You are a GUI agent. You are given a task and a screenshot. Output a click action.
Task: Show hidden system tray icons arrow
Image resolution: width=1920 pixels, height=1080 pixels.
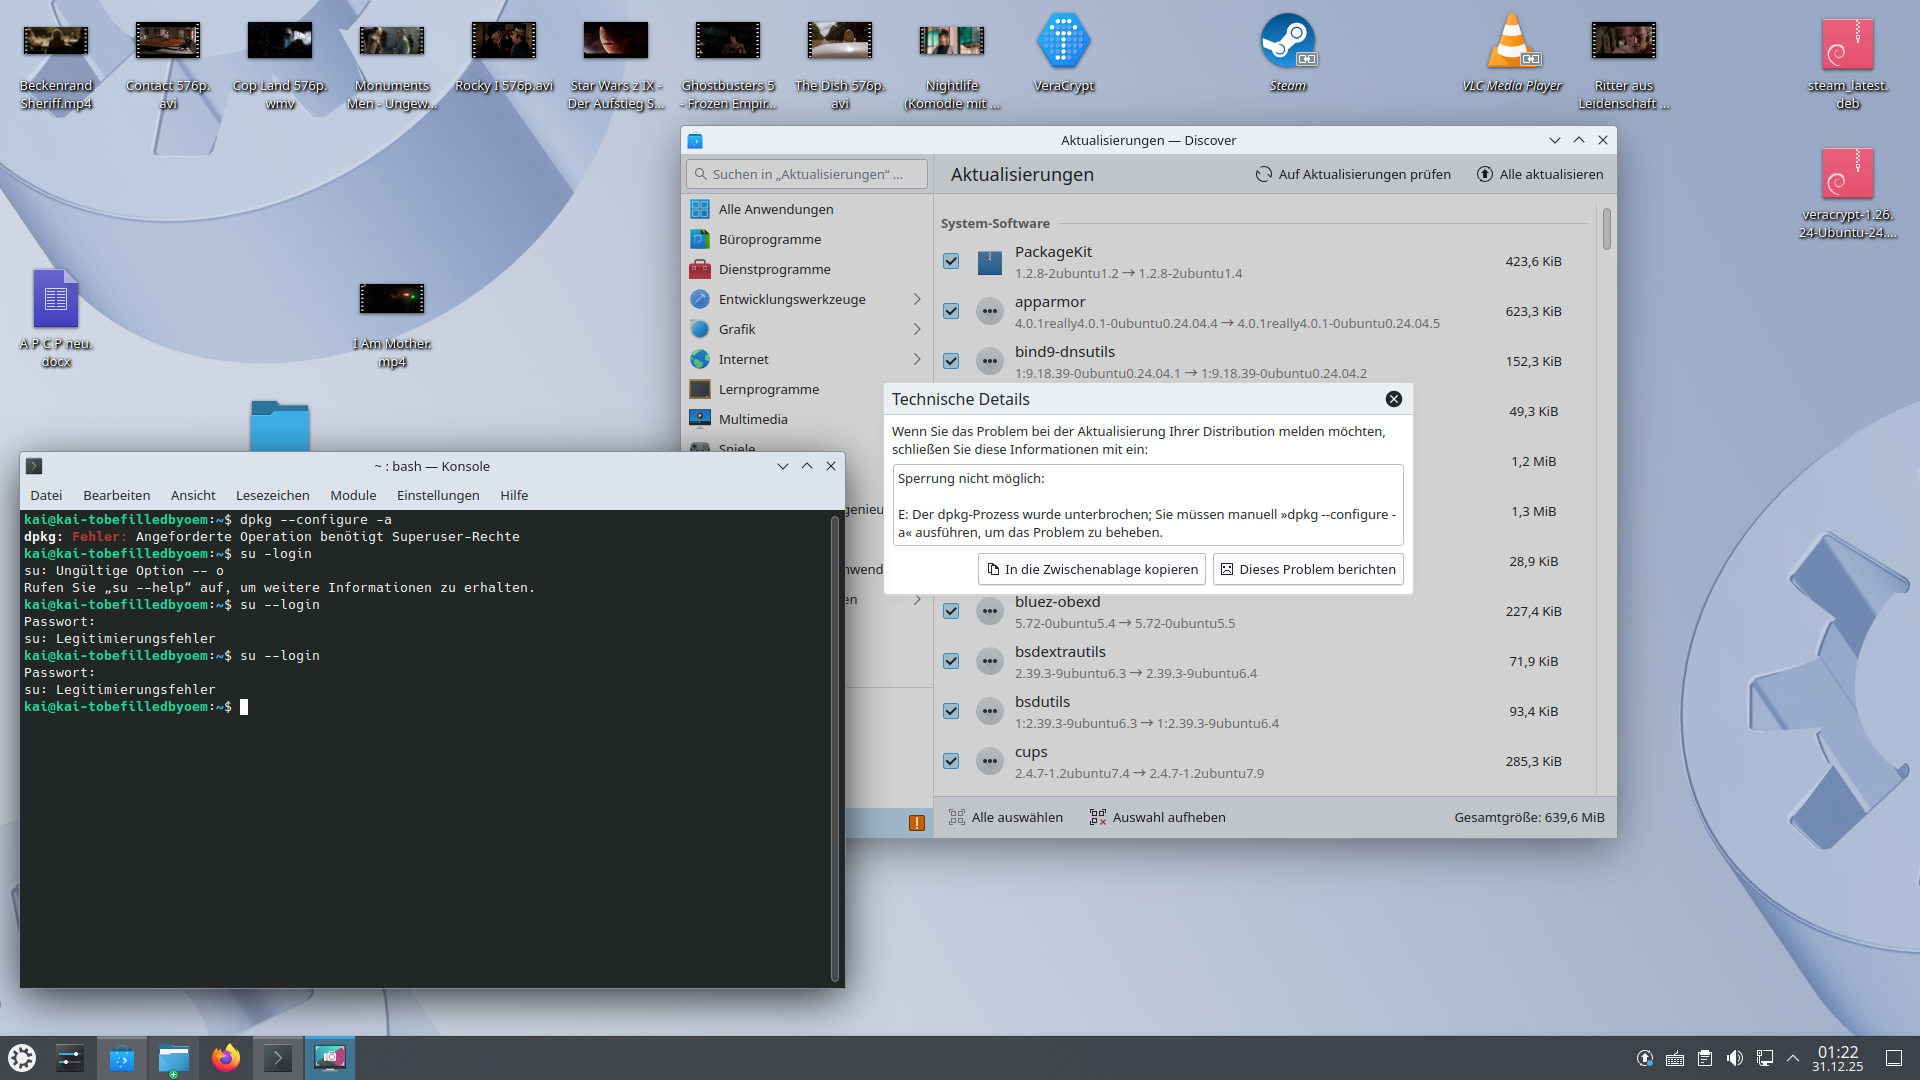pos(1793,1058)
